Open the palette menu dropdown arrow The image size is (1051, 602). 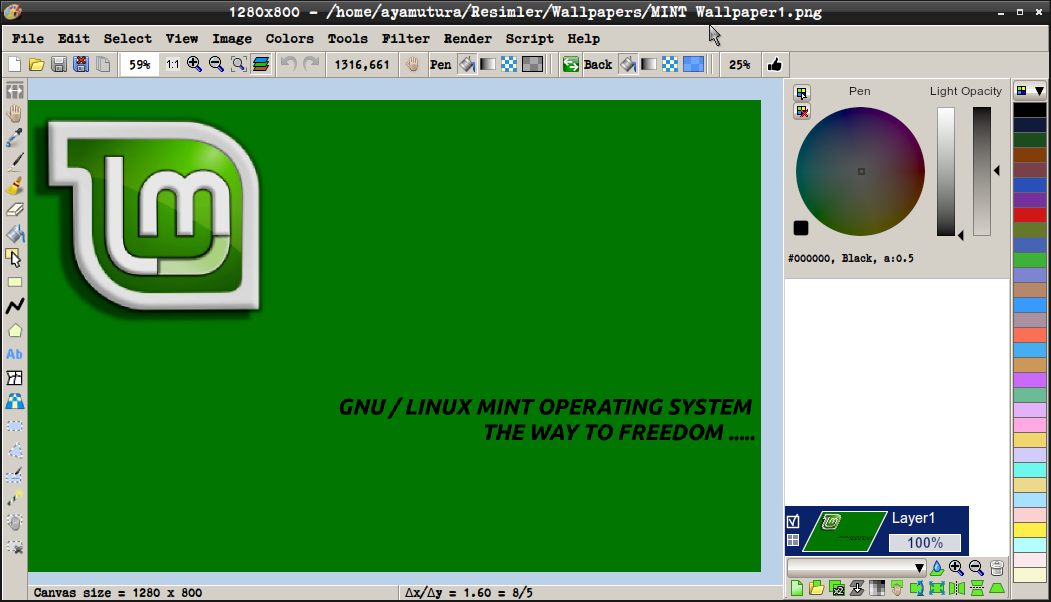[x=1039, y=91]
